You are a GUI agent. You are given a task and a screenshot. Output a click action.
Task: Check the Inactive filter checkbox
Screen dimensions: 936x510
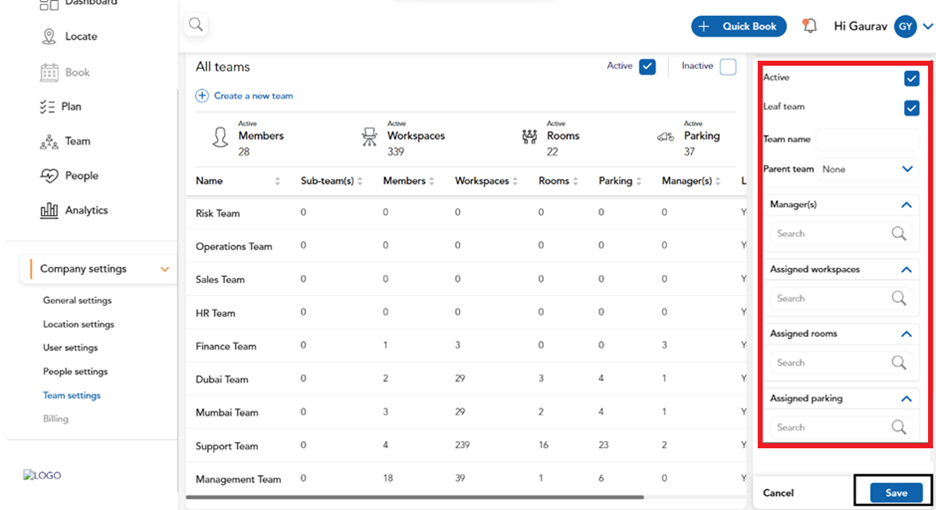728,67
